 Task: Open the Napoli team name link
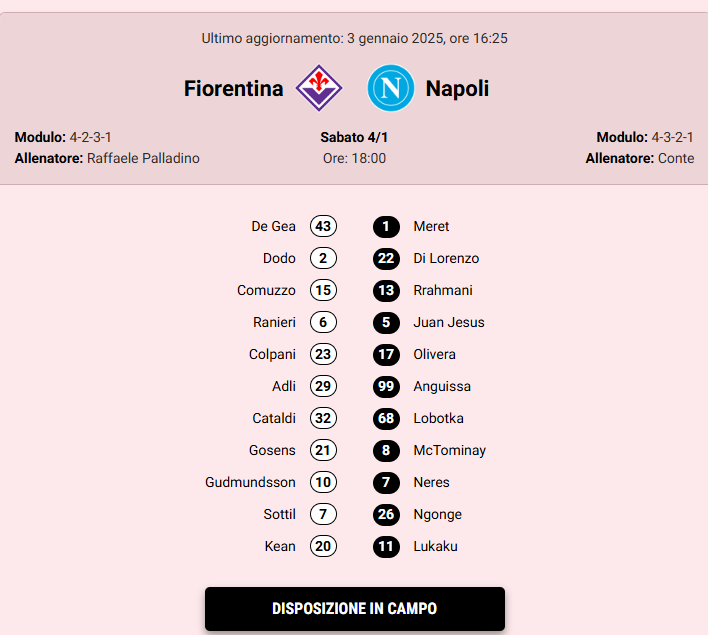[457, 89]
